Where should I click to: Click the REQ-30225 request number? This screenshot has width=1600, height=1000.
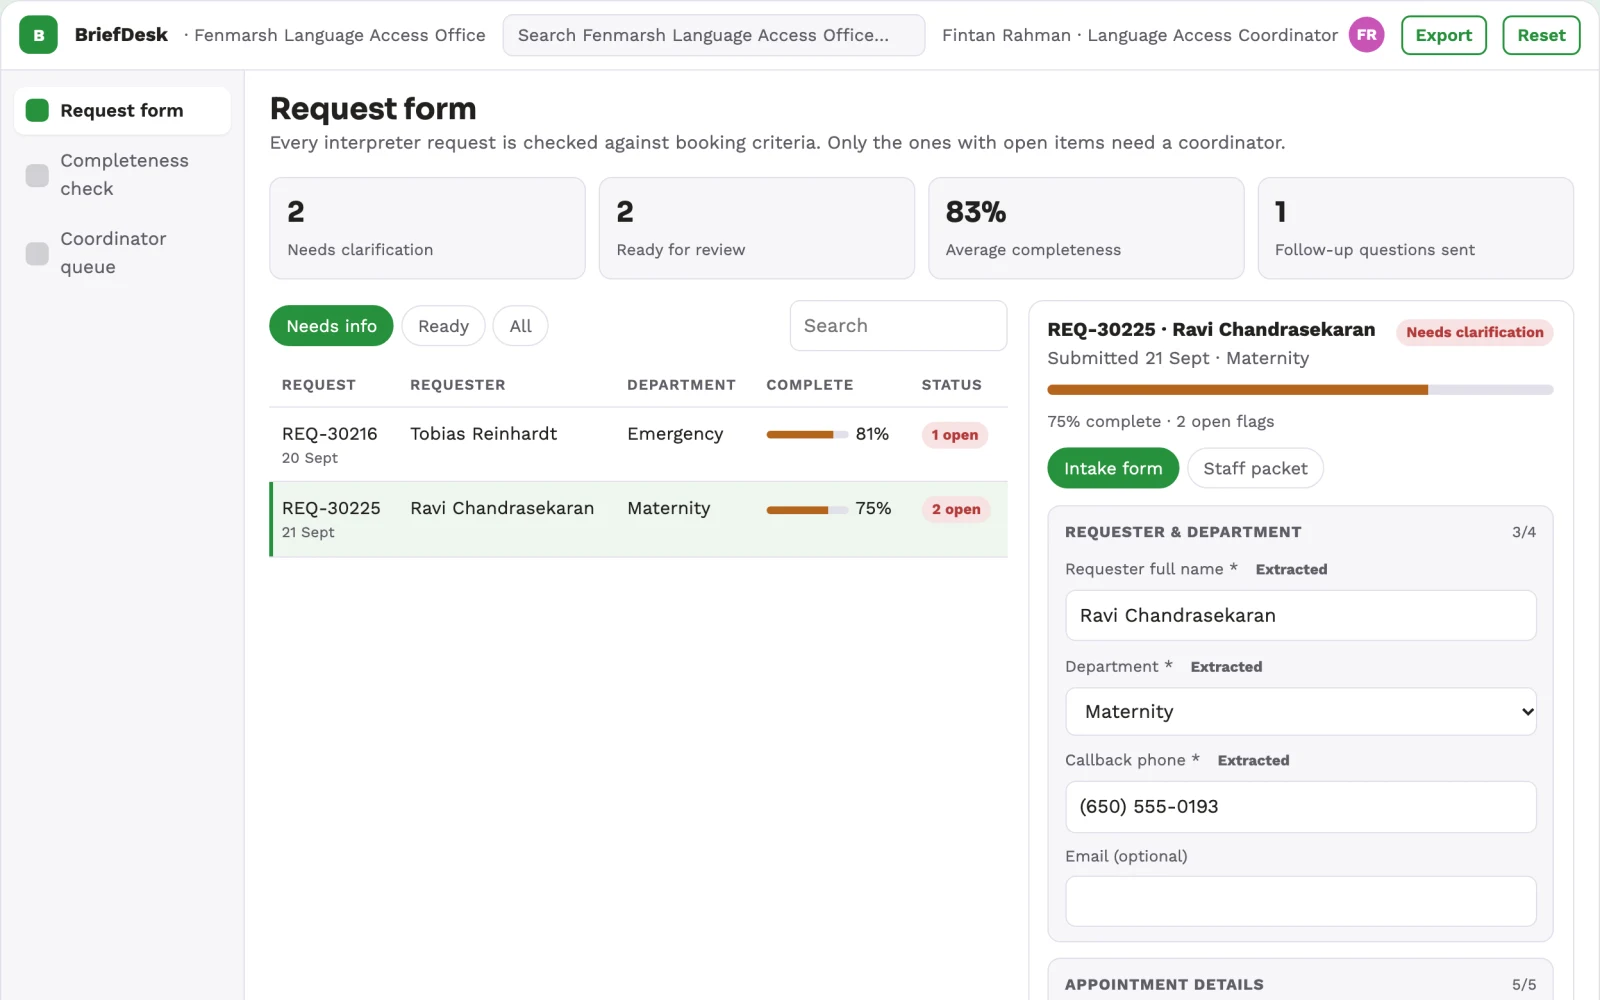(331, 508)
